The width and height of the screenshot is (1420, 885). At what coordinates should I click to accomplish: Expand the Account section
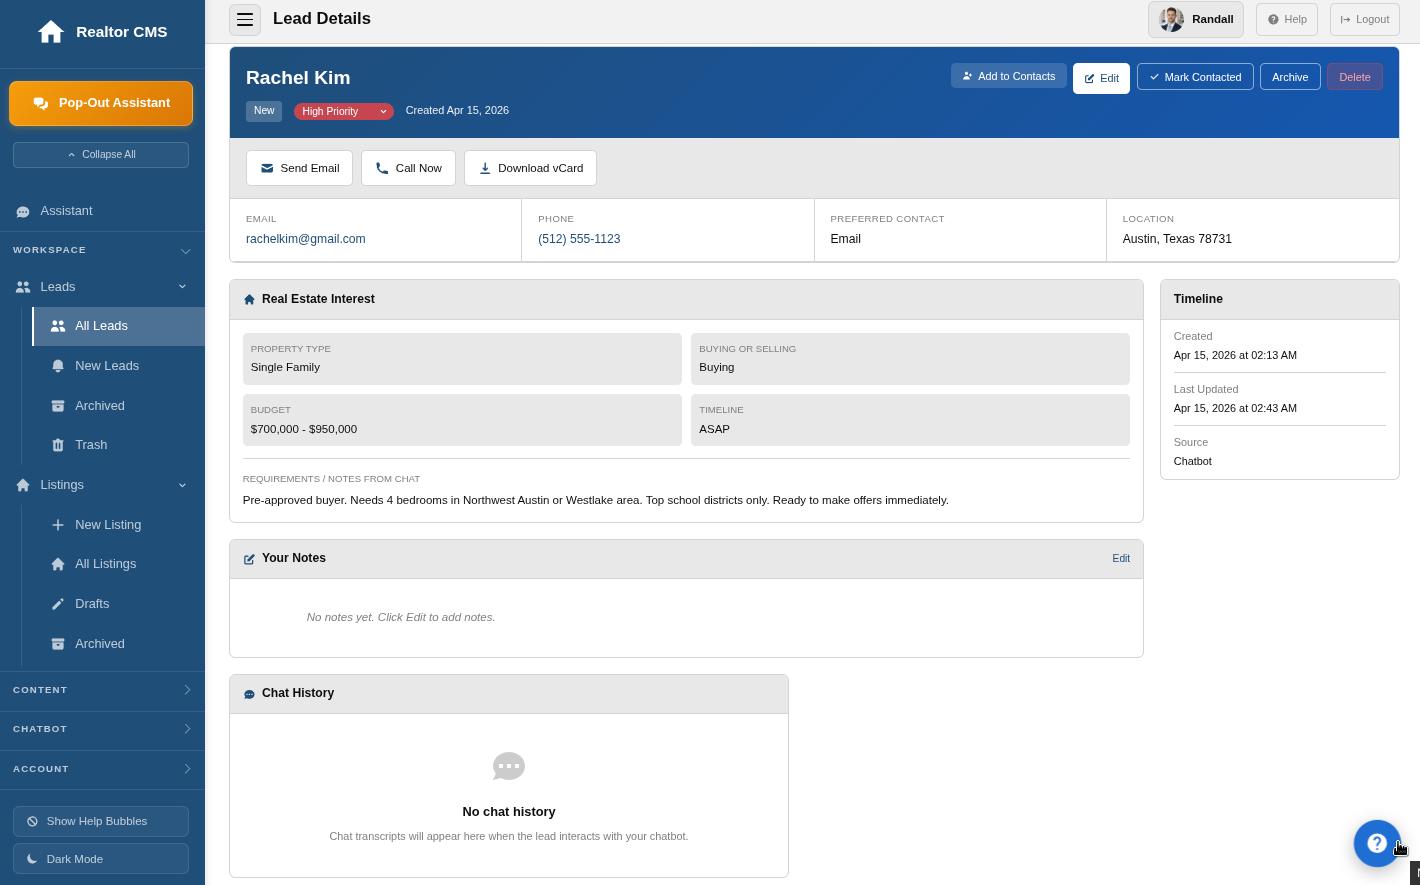click(x=103, y=769)
